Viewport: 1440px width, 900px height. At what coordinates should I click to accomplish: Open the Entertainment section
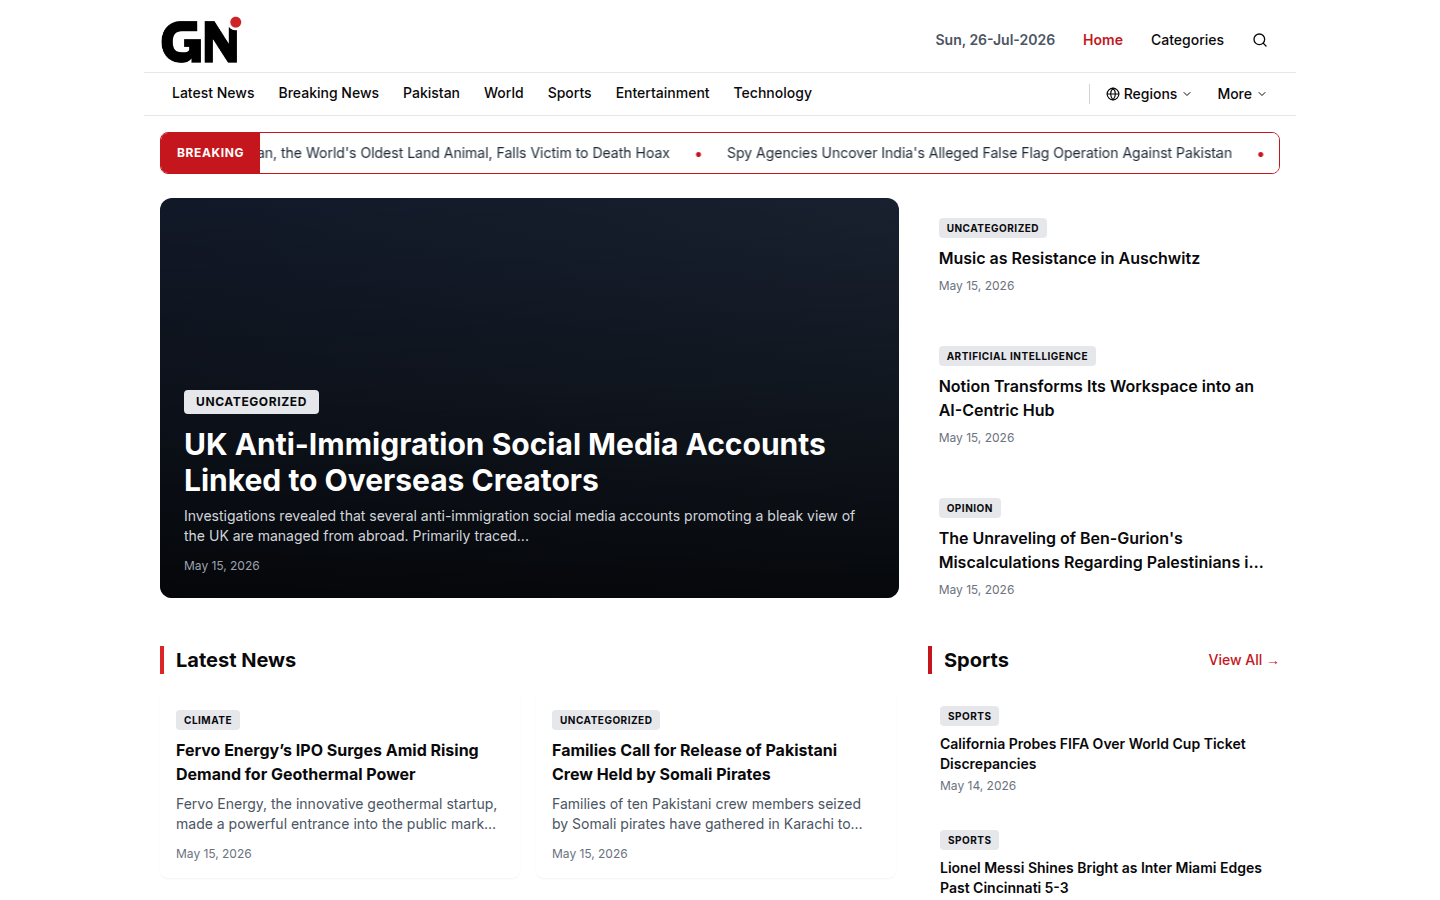coord(662,93)
